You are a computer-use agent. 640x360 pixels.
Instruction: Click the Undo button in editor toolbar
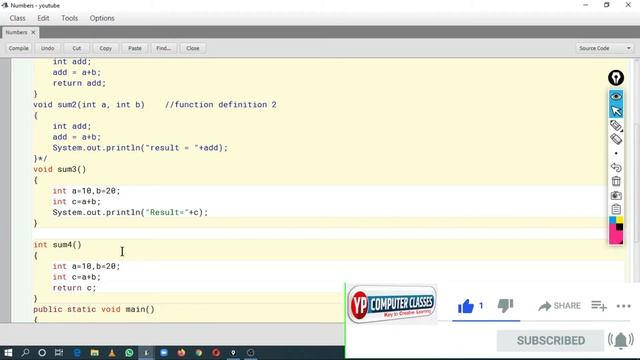[47, 48]
